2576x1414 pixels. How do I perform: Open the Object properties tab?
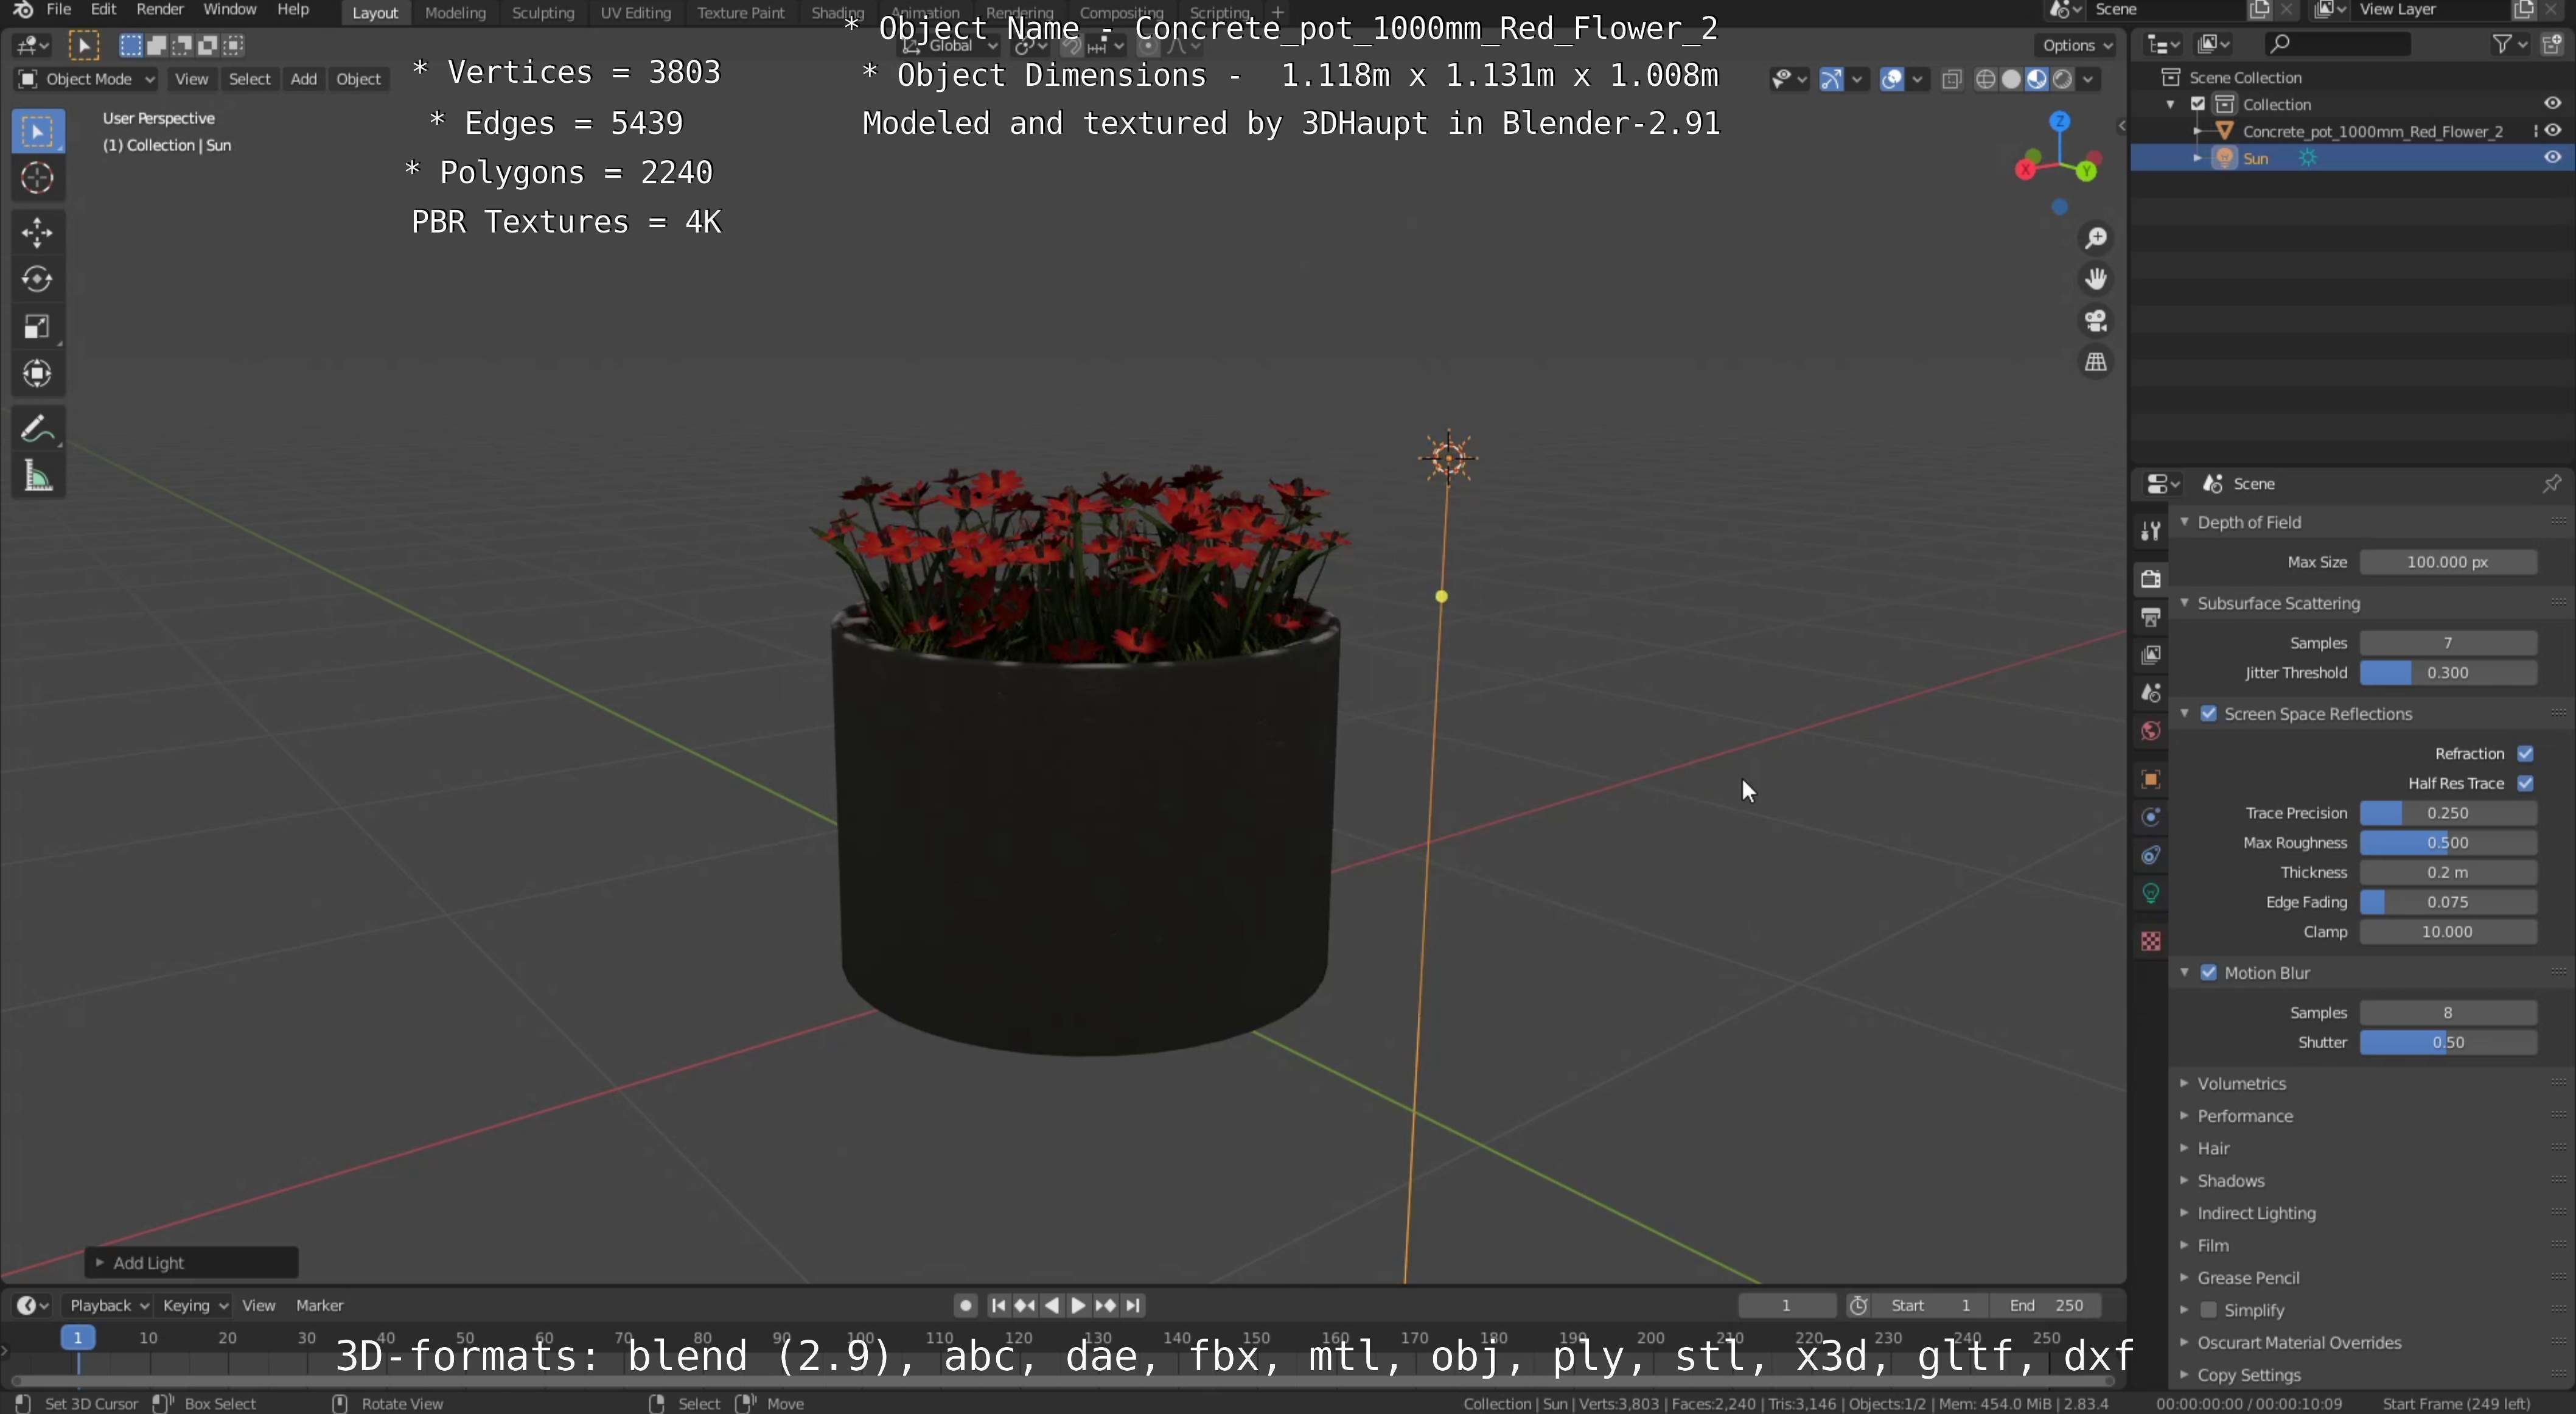[2151, 779]
